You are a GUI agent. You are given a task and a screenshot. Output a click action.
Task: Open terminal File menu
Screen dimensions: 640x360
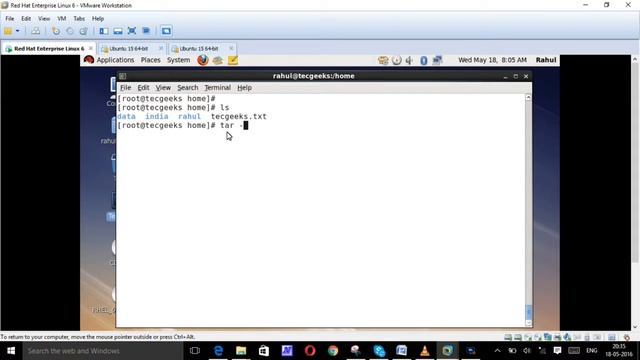(125, 88)
